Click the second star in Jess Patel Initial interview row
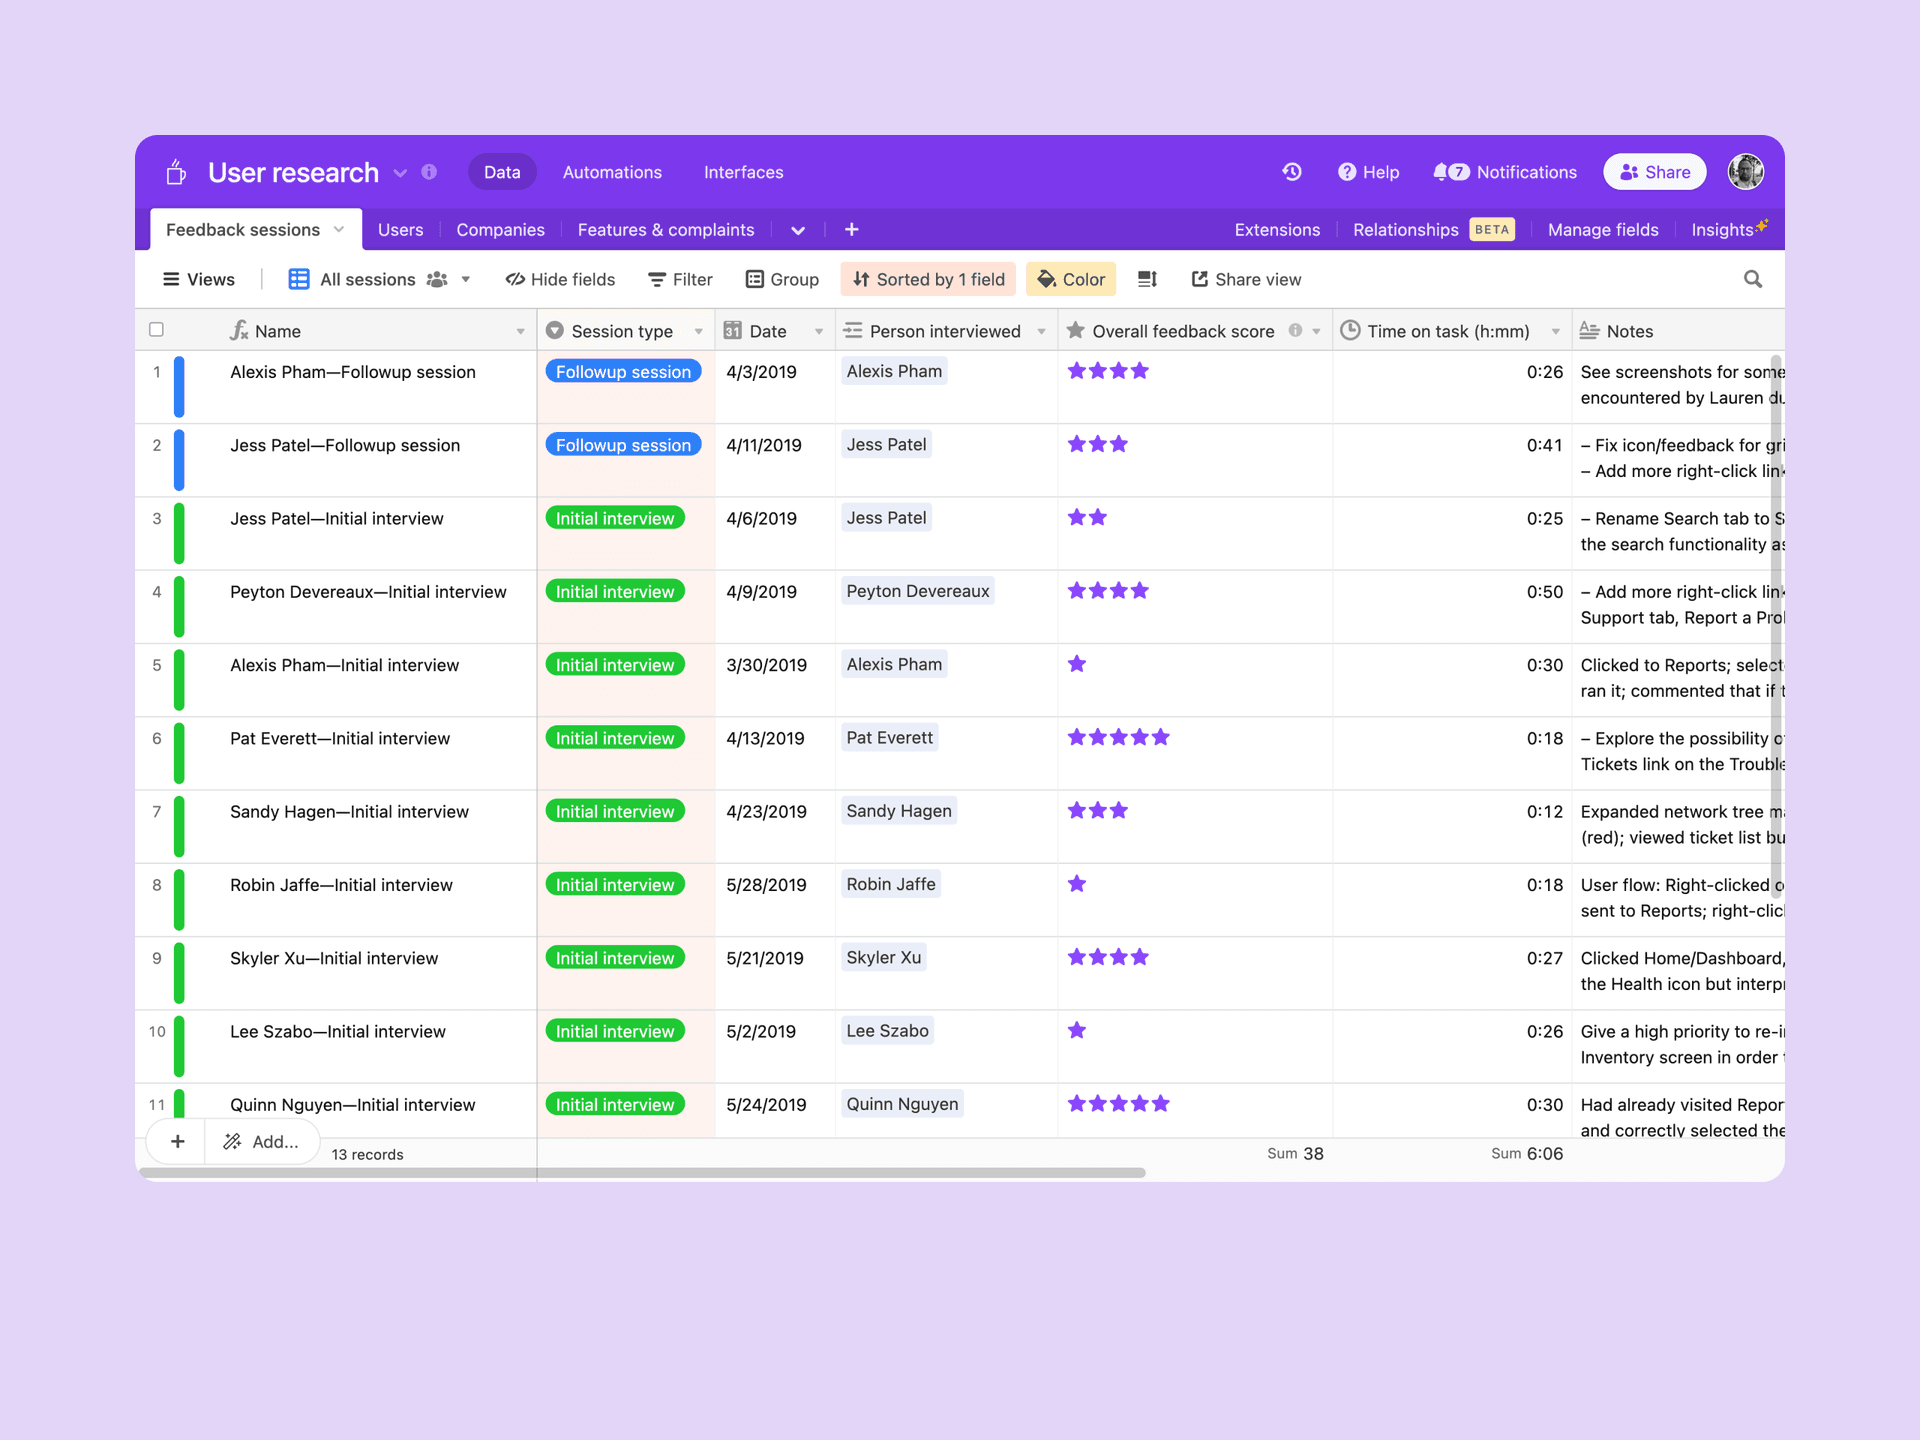 pyautogui.click(x=1098, y=518)
